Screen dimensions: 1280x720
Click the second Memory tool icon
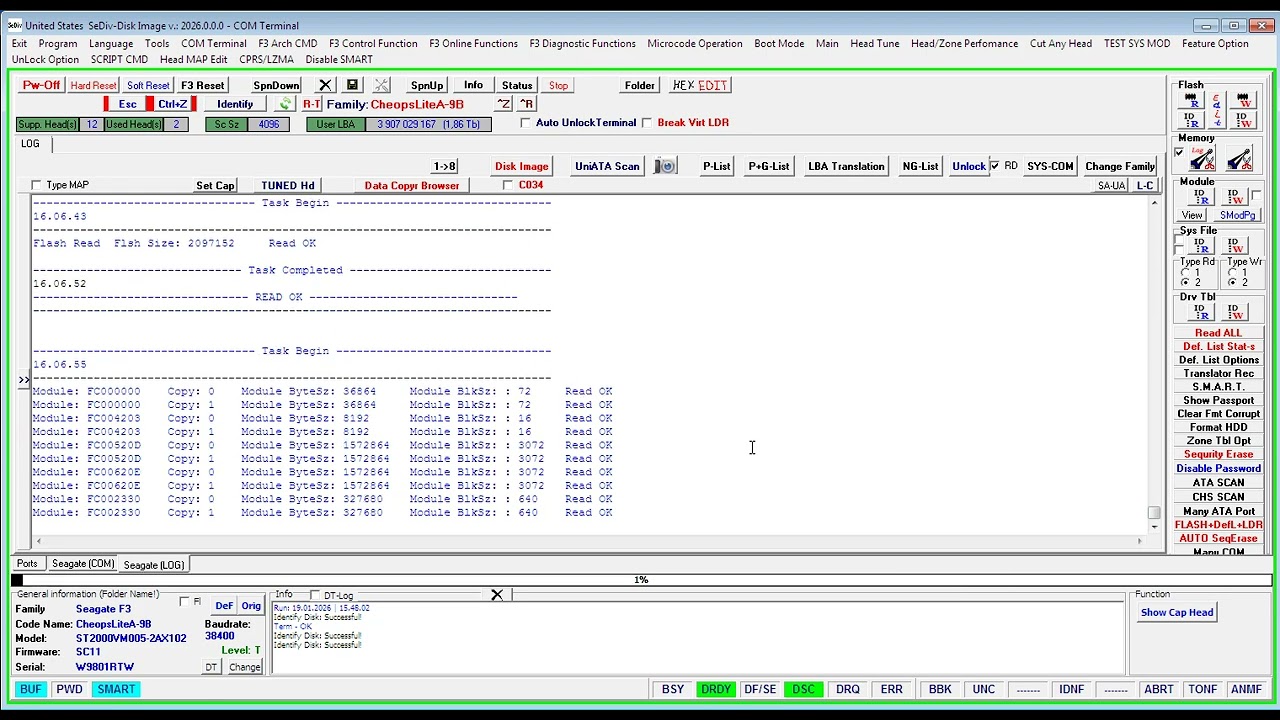(x=1239, y=158)
